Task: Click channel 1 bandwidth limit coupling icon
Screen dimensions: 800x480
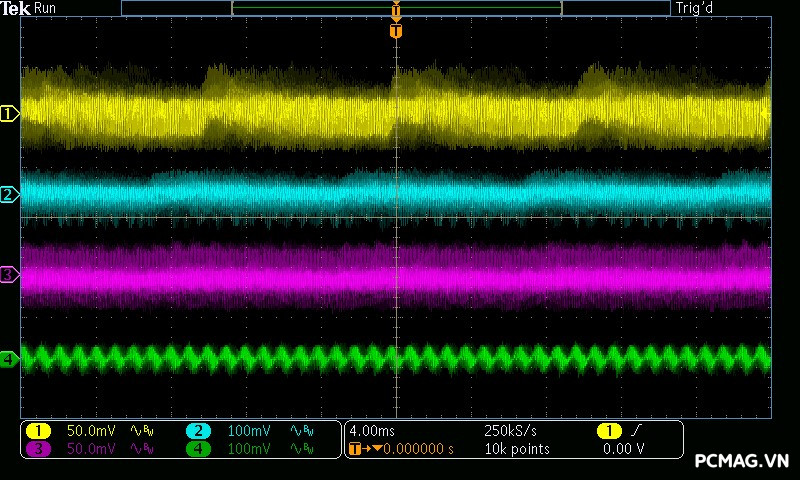Action: (x=141, y=431)
